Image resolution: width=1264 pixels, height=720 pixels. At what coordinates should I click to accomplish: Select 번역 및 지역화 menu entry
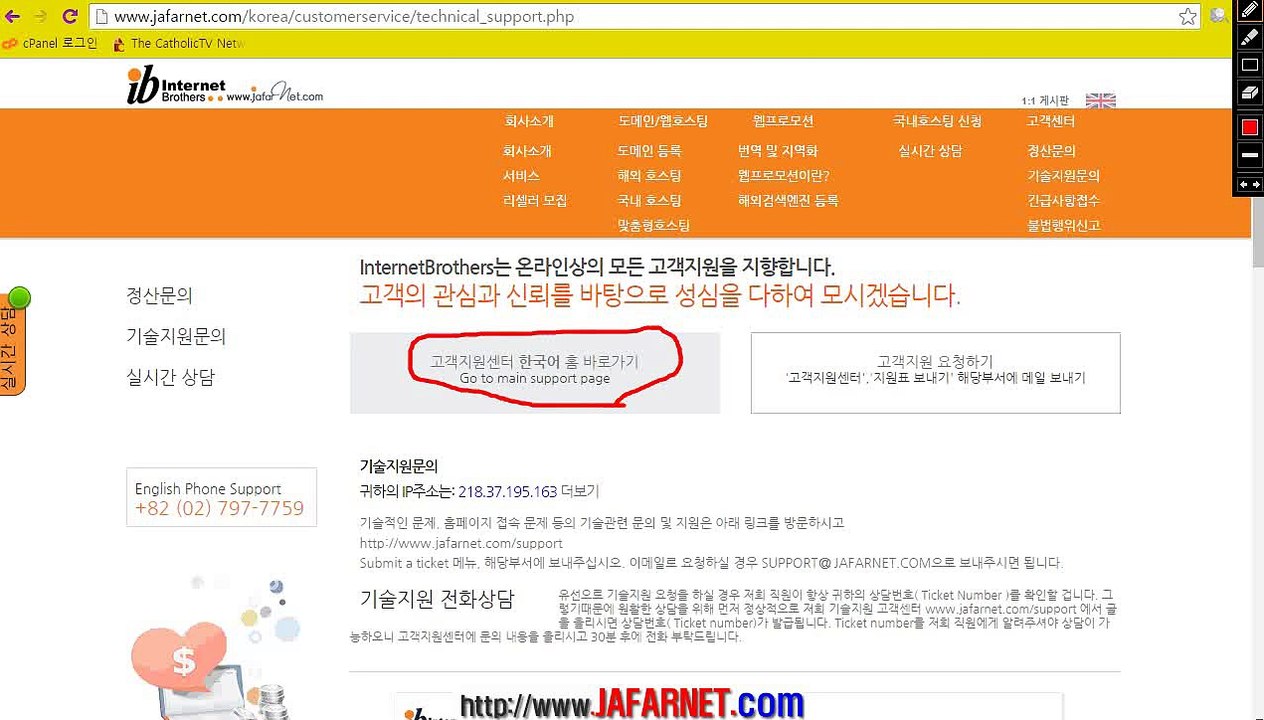click(777, 151)
